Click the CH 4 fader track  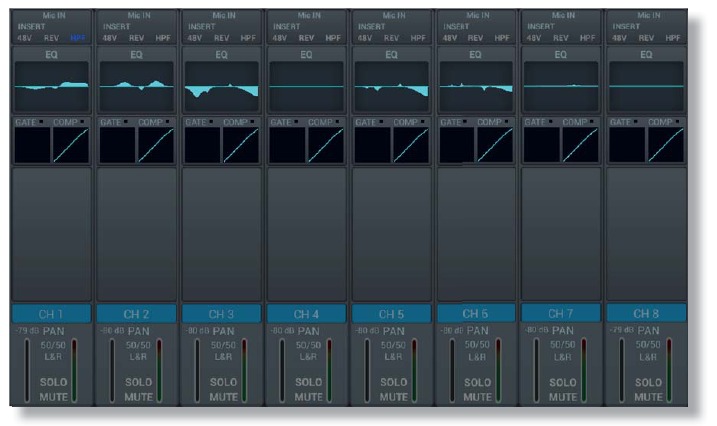[x=282, y=371]
